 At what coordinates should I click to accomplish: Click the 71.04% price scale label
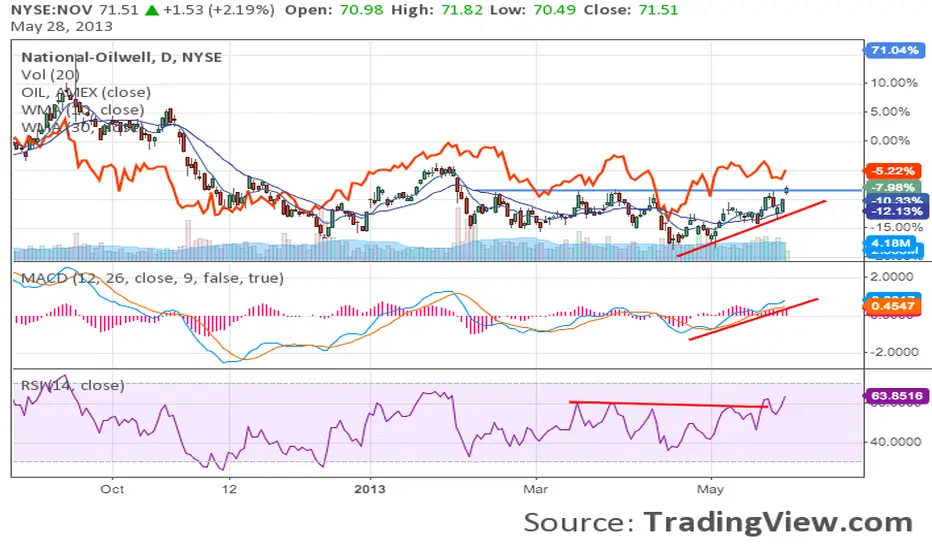click(x=895, y=50)
